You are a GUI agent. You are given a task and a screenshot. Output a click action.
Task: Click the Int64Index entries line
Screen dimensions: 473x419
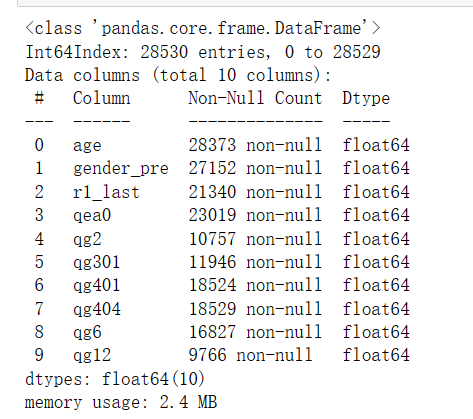(203, 52)
